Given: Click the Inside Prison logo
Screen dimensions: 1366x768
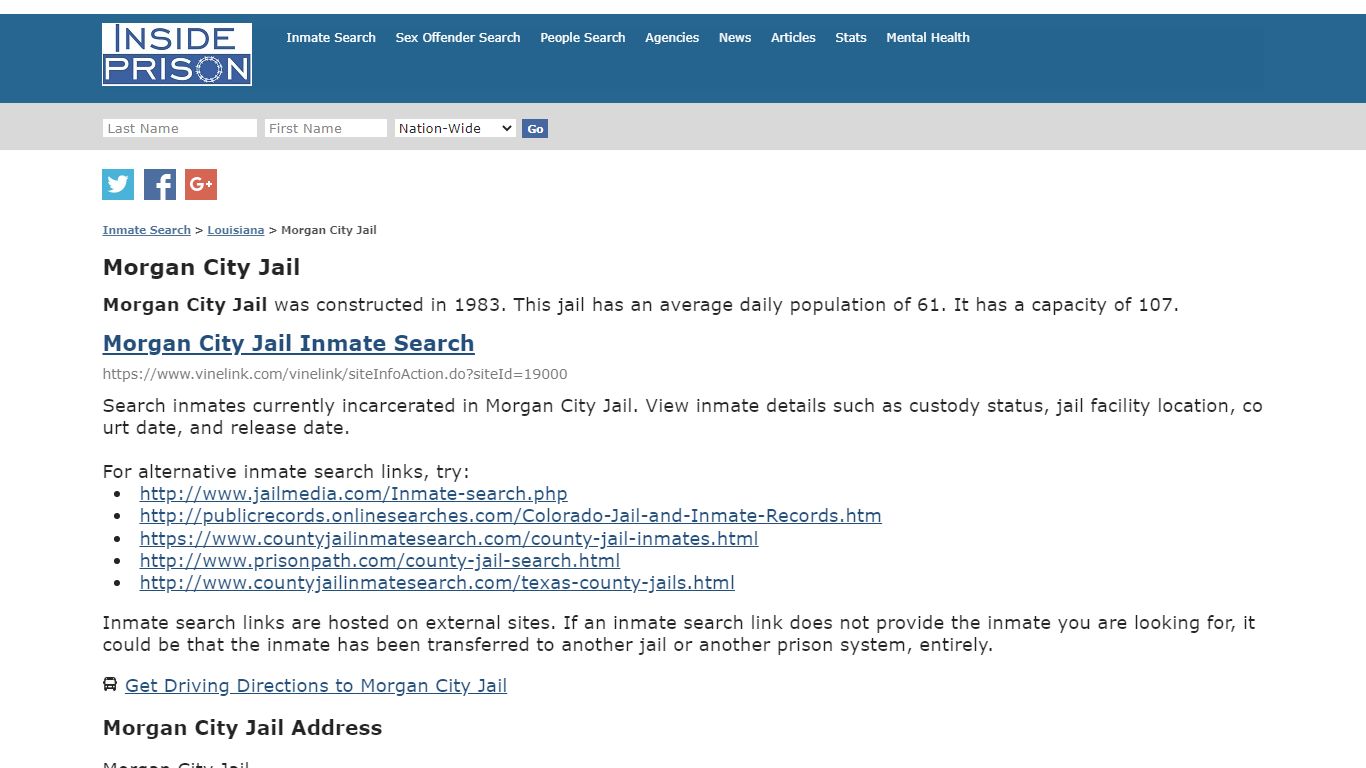Looking at the screenshot, I should click(177, 54).
